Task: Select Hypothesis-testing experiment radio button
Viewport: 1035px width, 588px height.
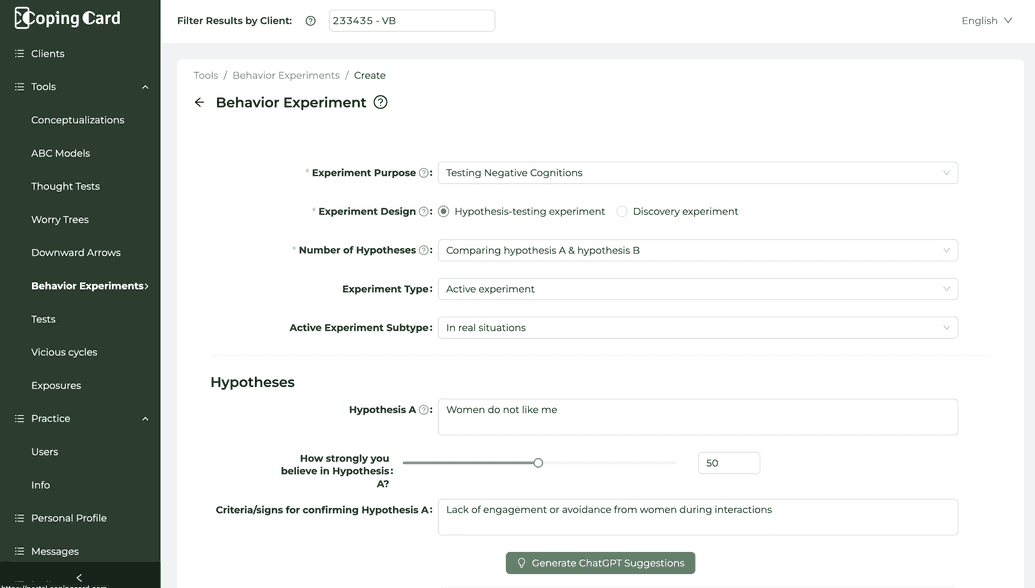Action: [444, 211]
